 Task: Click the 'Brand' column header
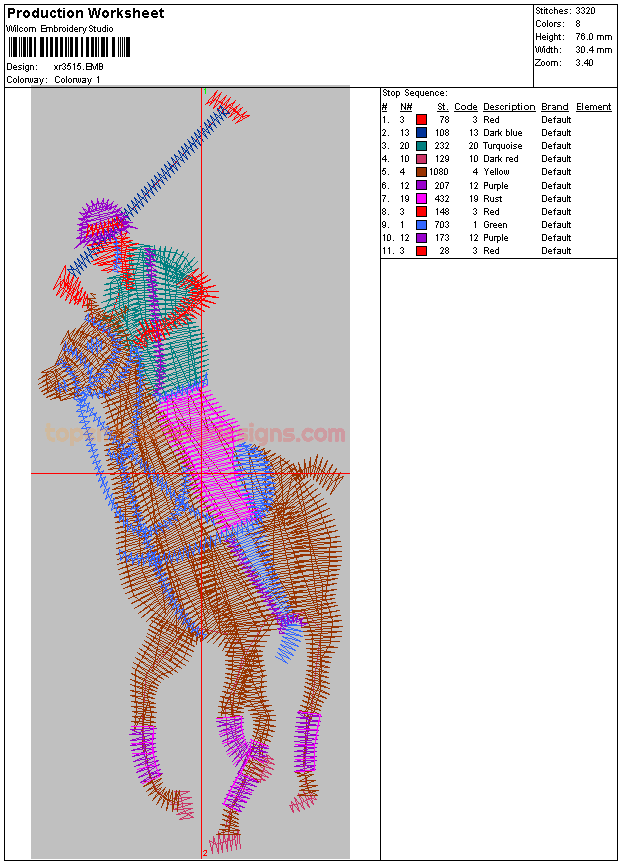point(555,107)
